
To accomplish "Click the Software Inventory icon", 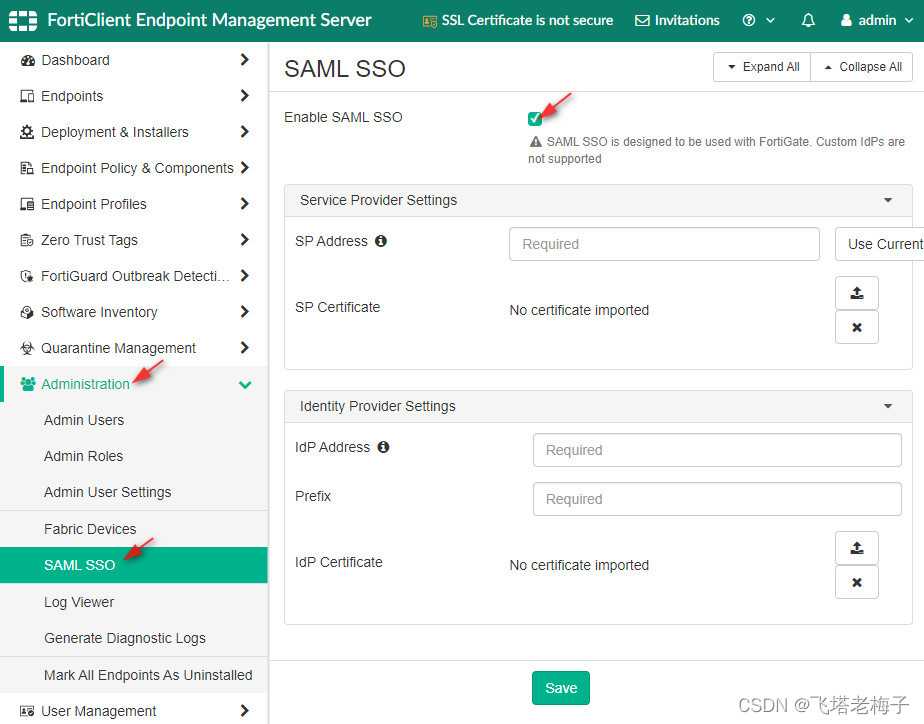I will 27,312.
